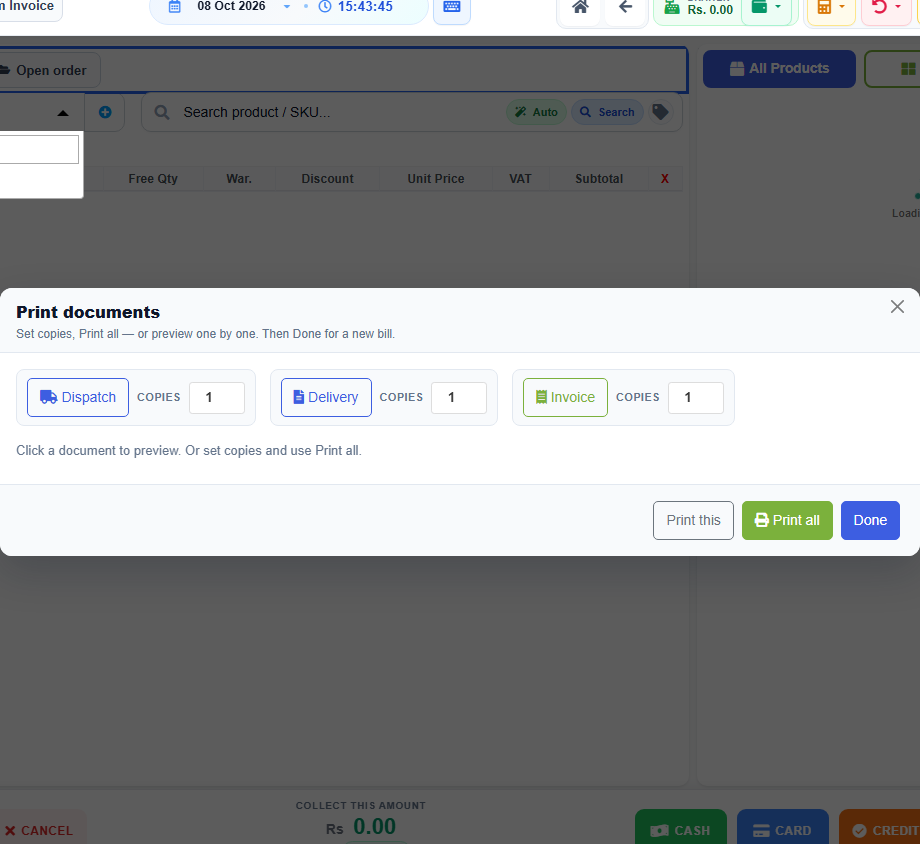
Task: Click the Discount column header
Action: 327,178
